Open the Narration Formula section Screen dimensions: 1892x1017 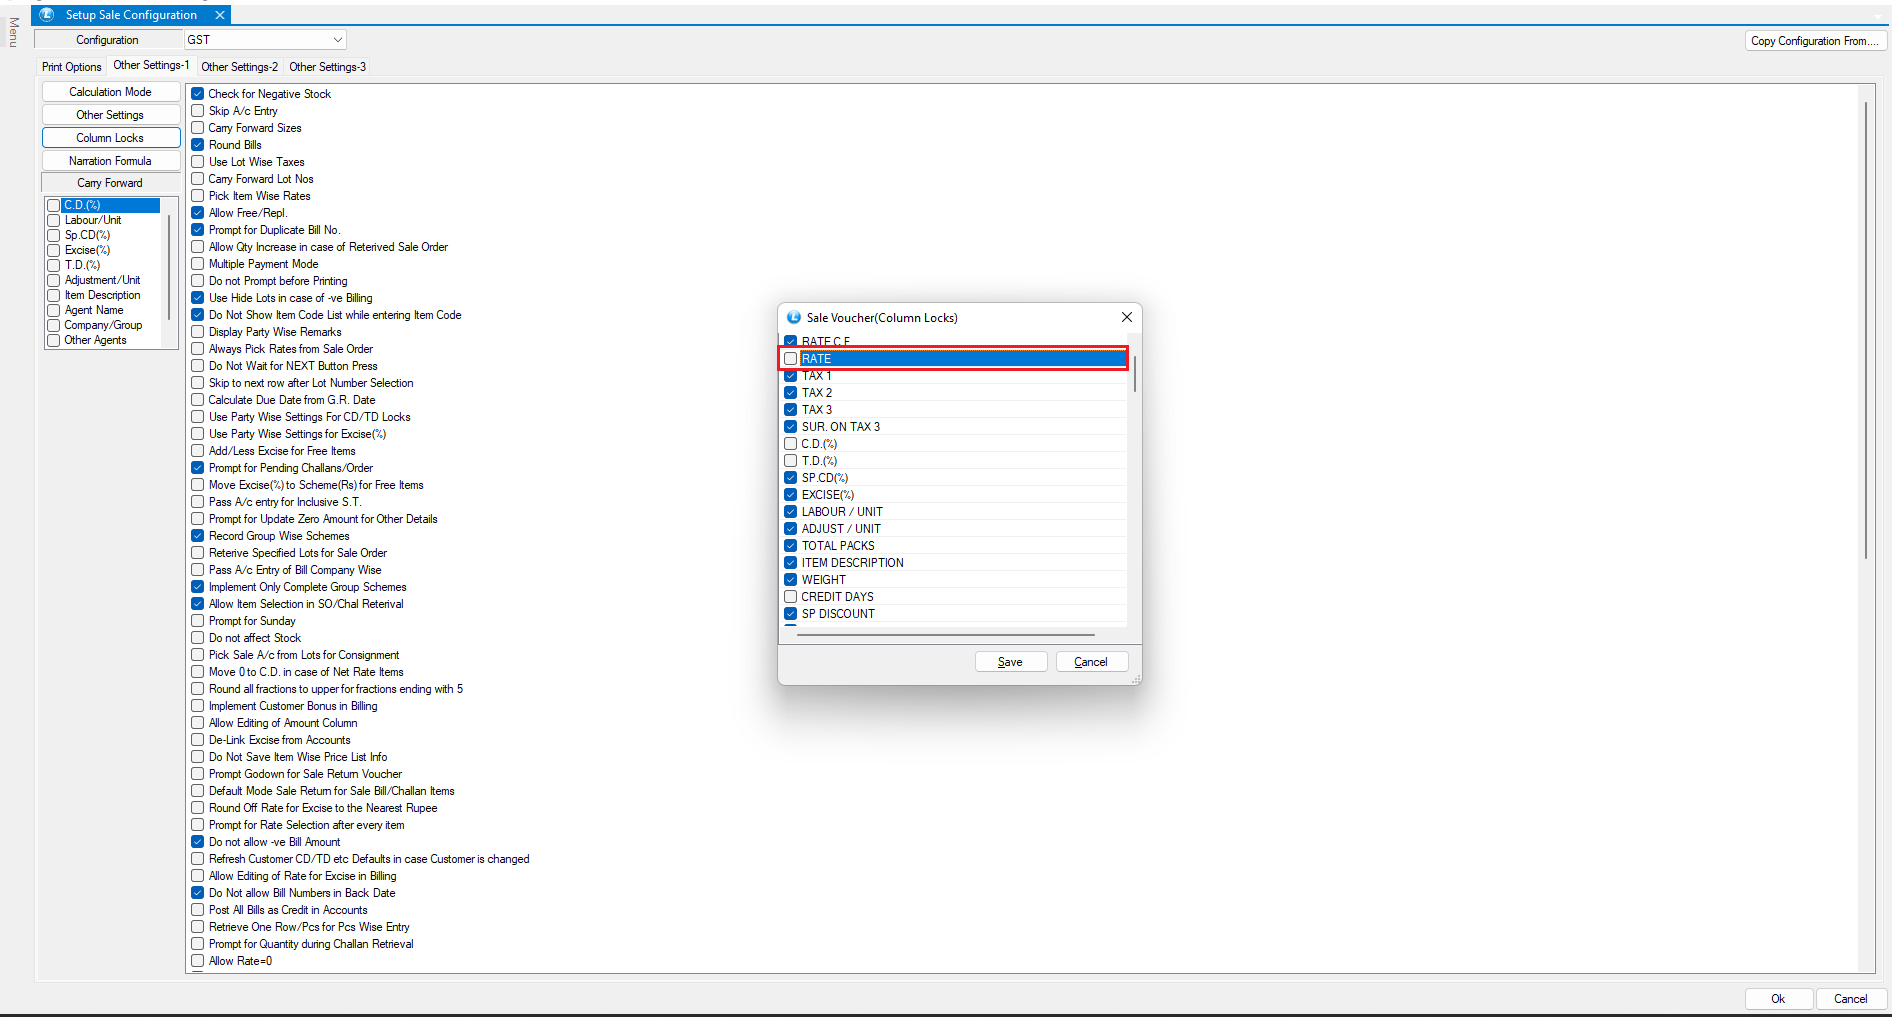click(x=110, y=161)
